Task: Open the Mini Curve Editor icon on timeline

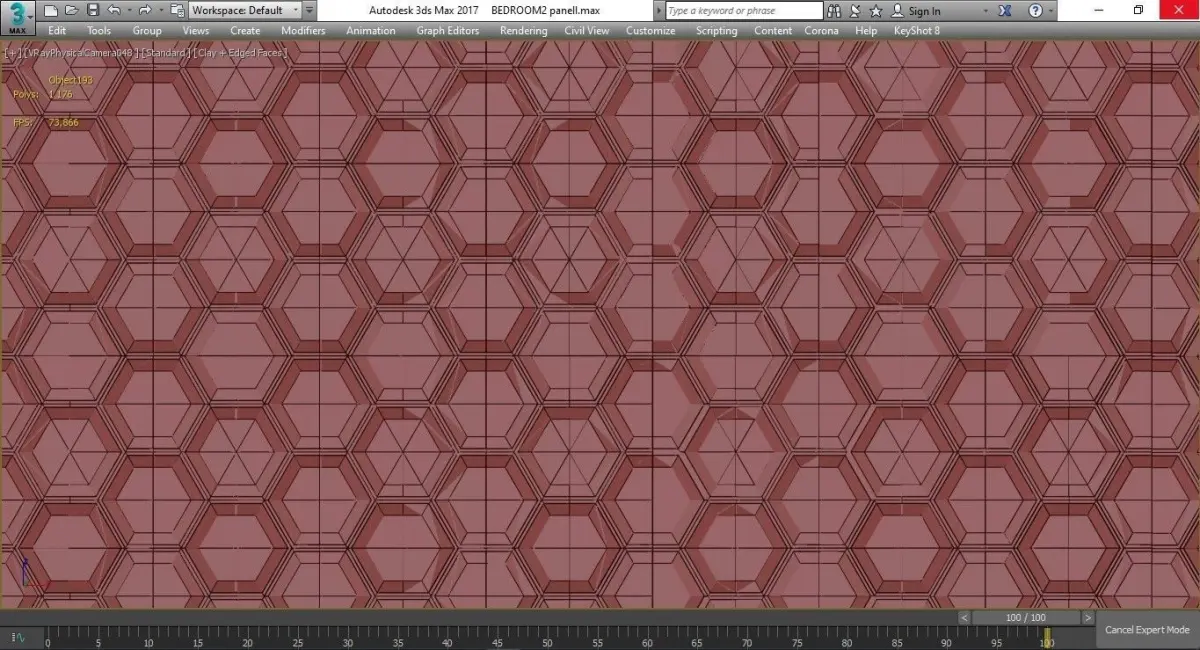Action: tap(18, 637)
